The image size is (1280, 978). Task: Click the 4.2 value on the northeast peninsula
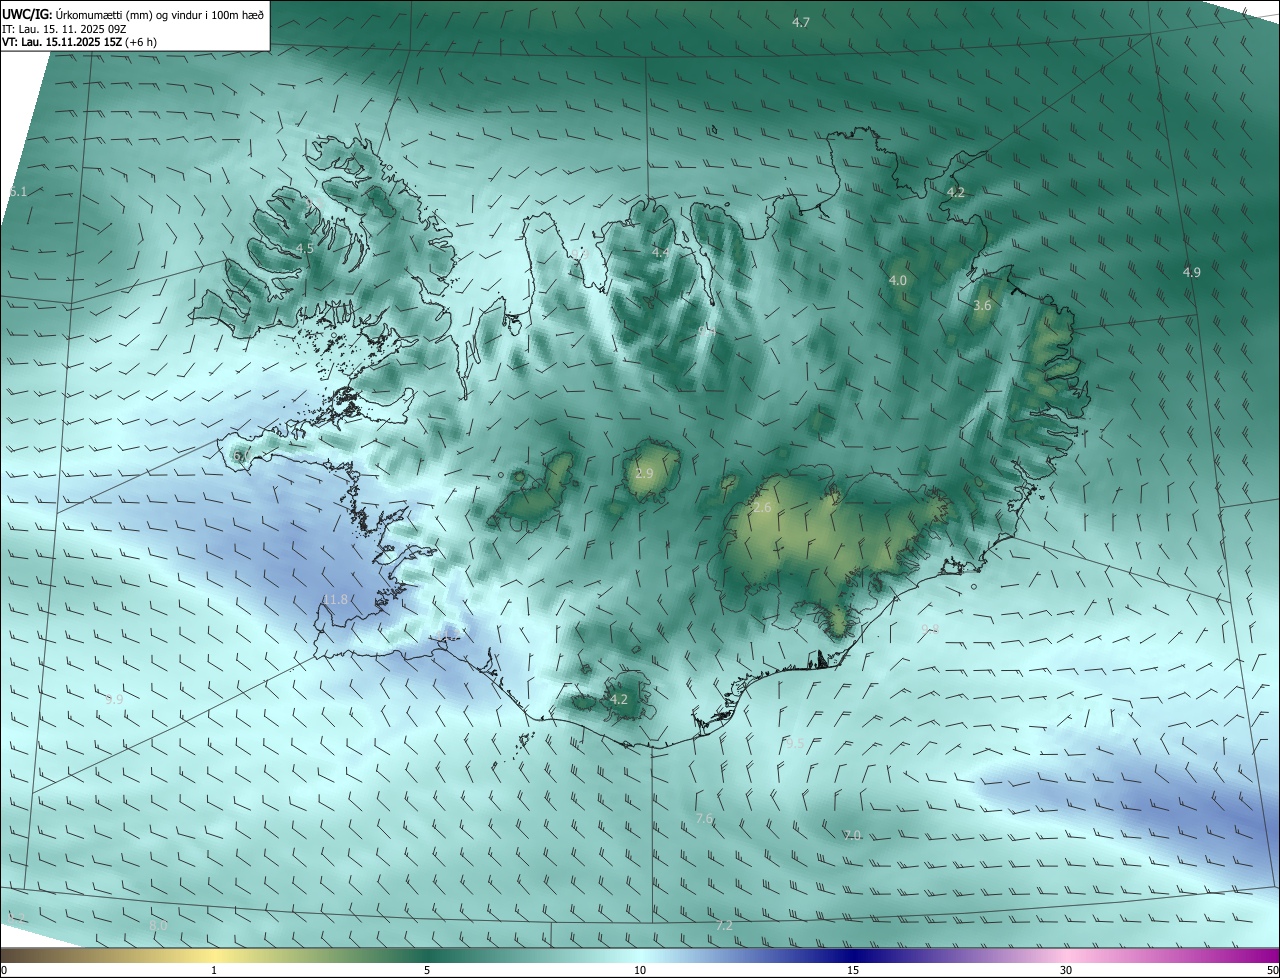(956, 192)
